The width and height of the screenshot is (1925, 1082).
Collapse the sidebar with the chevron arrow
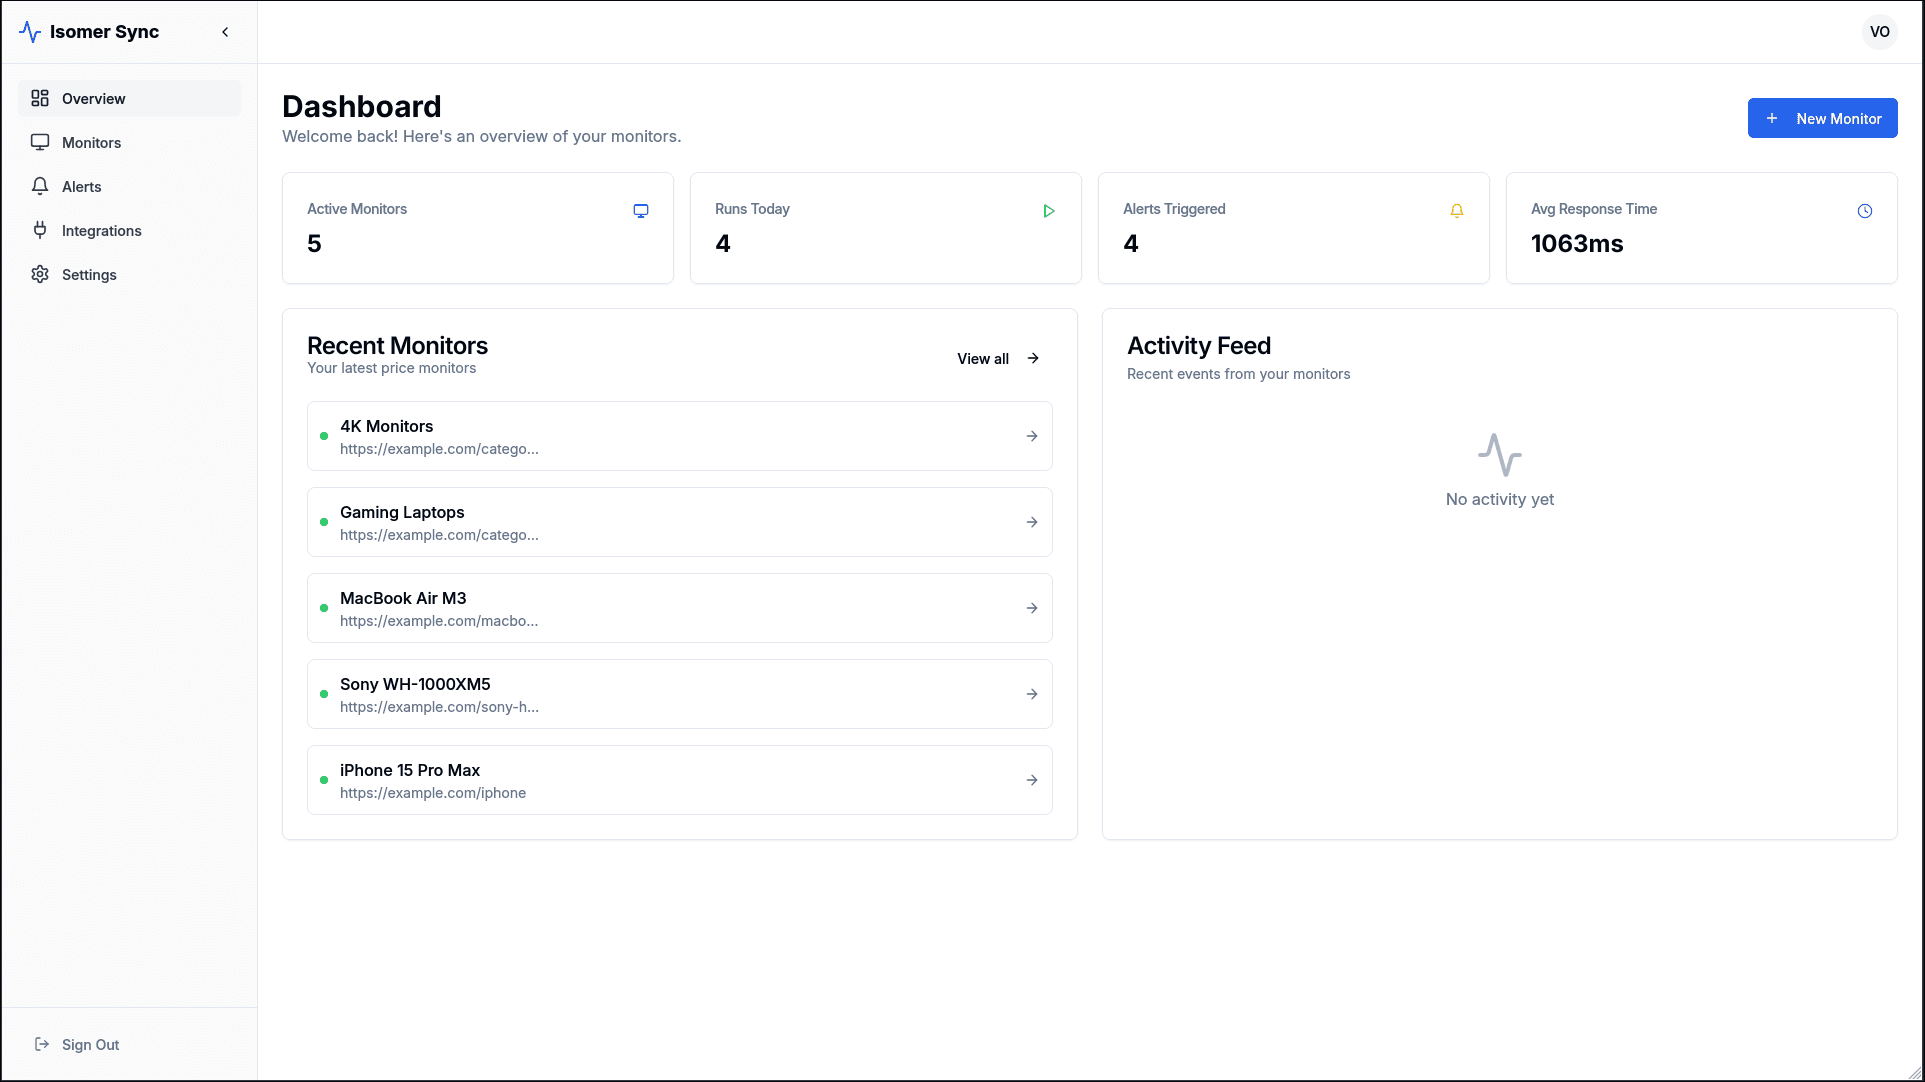click(225, 31)
